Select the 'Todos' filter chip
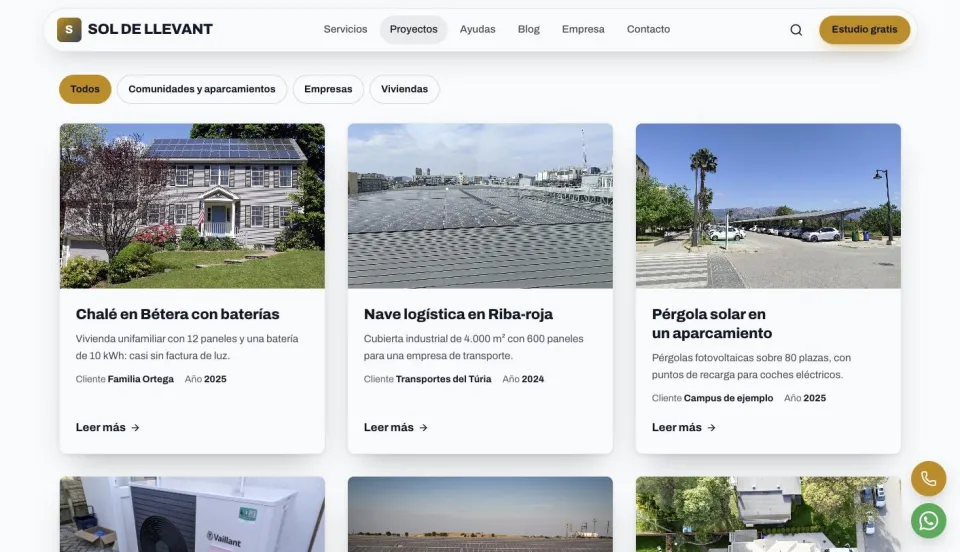The height and width of the screenshot is (552, 960). point(85,89)
